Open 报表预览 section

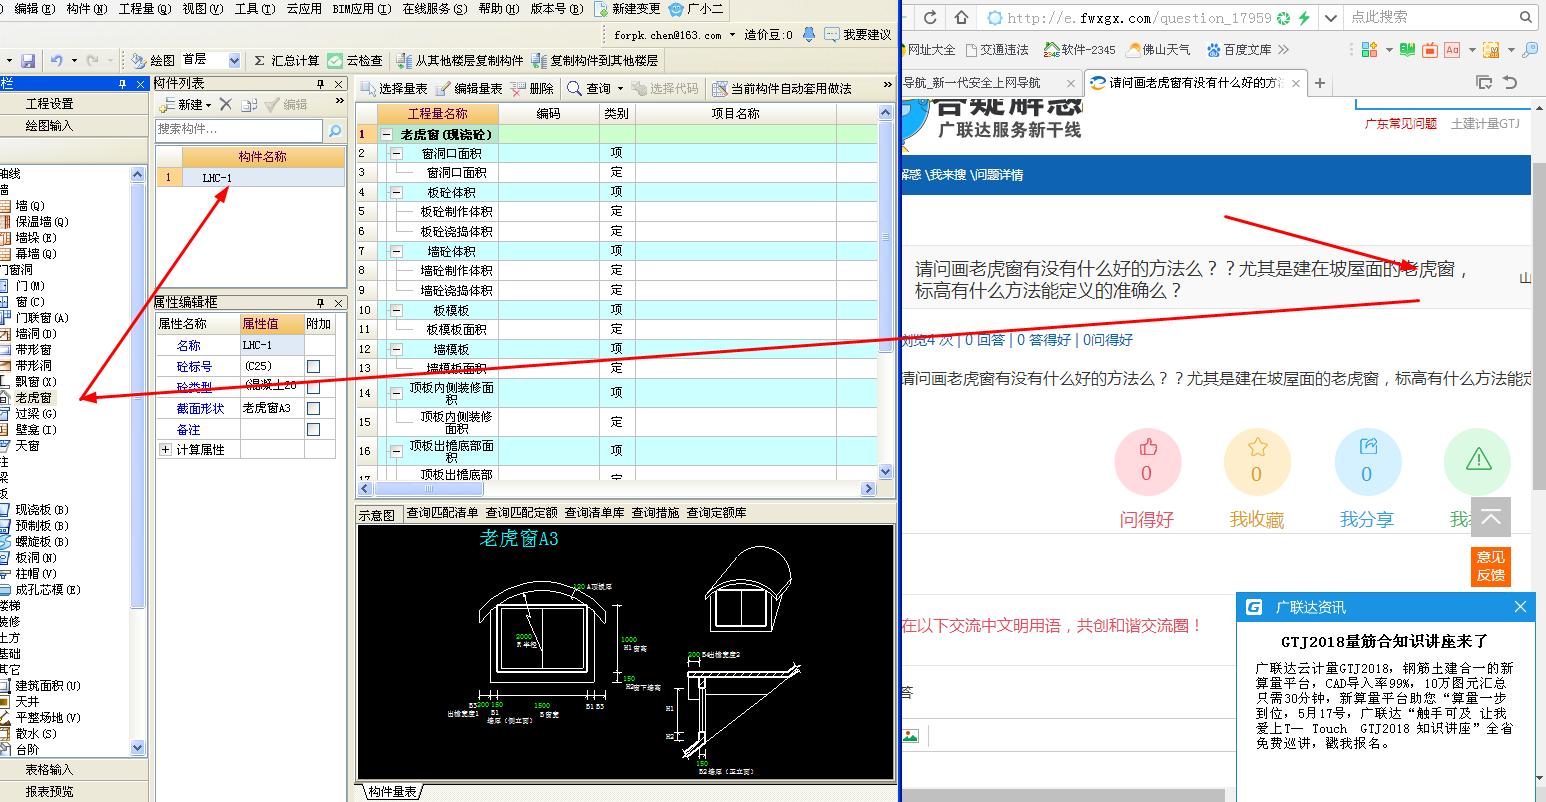point(50,792)
